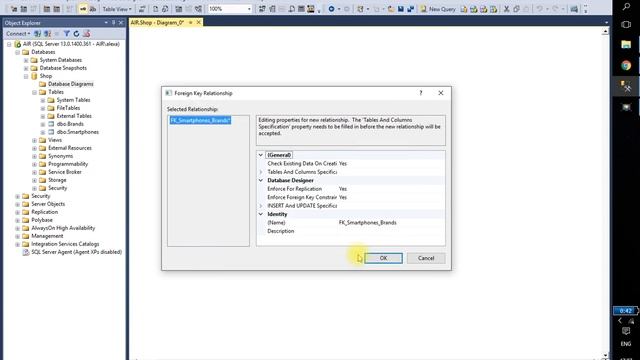Click the Save icon in the toolbar

(401, 9)
